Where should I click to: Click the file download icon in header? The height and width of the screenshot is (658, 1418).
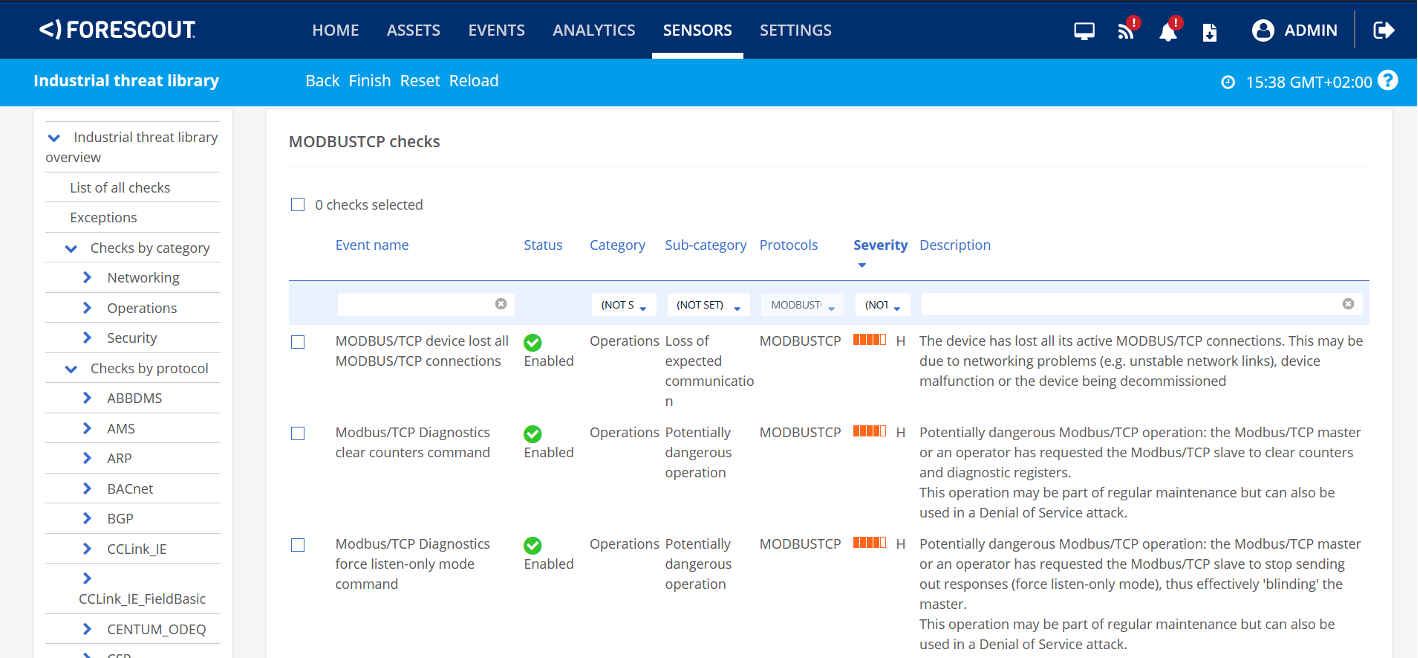point(1209,32)
